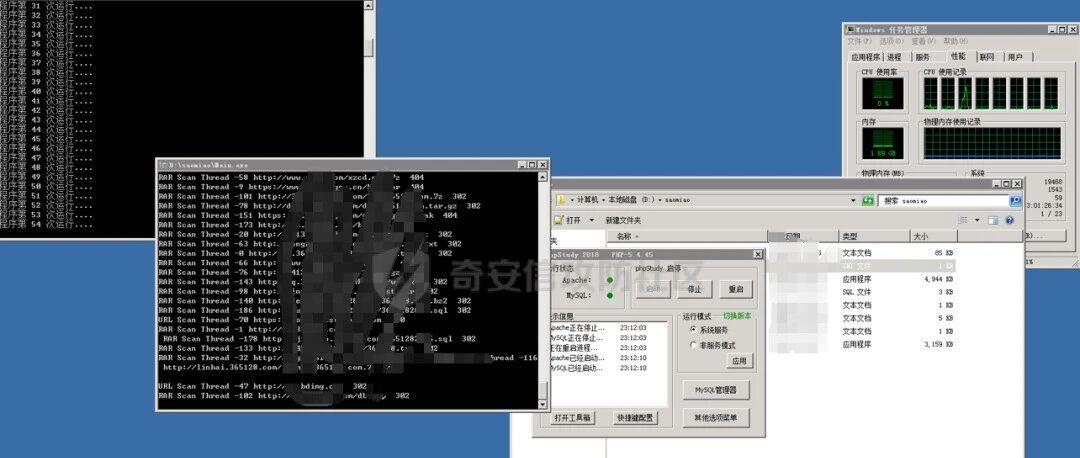Open the Explorer help question-mark icon

(1010, 220)
